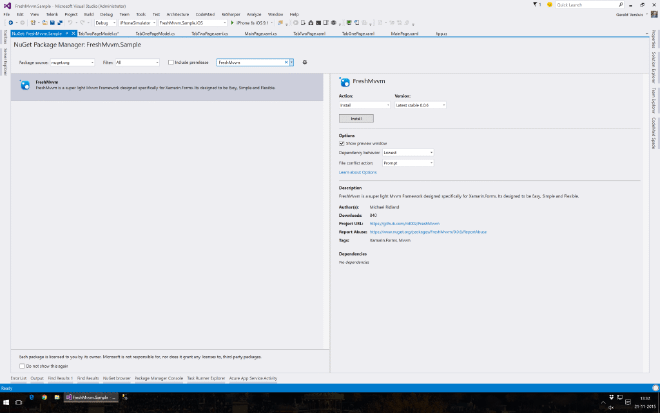Open the NuGet browser panel tab
660x413 pixels.
click(117, 378)
